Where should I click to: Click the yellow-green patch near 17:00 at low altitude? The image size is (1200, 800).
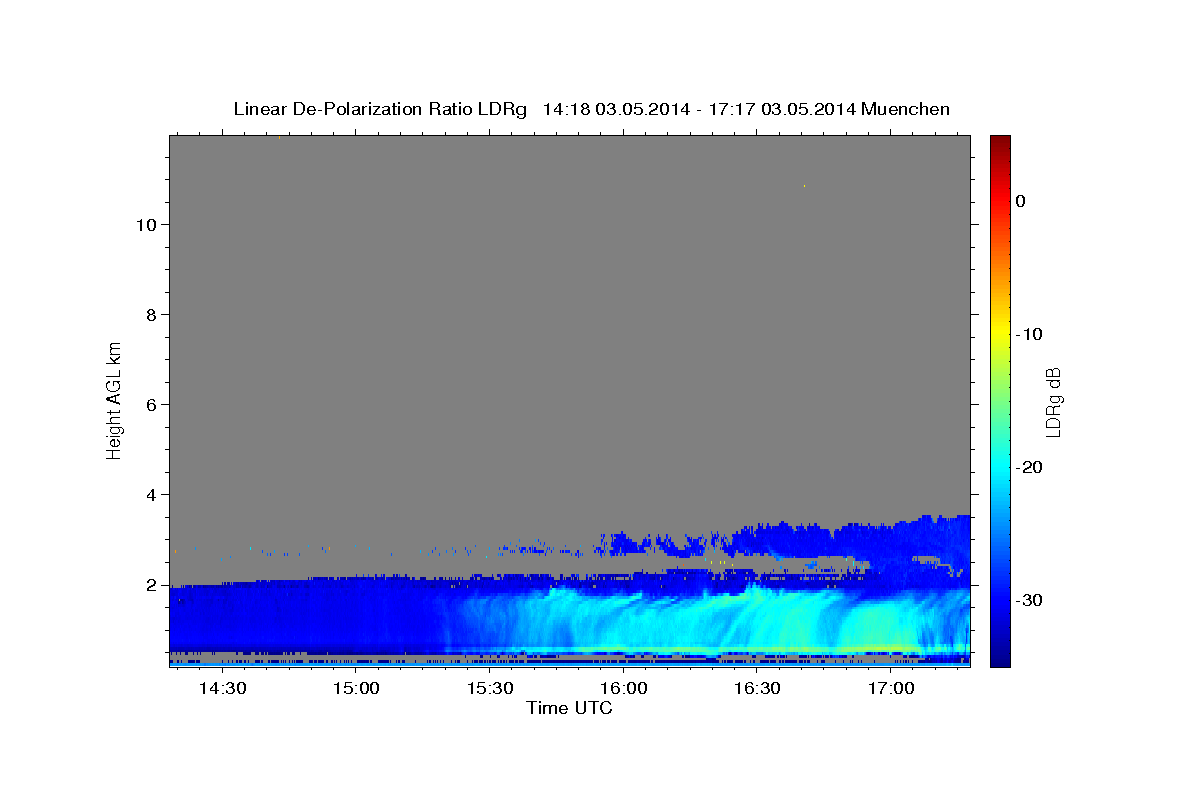tap(880, 630)
